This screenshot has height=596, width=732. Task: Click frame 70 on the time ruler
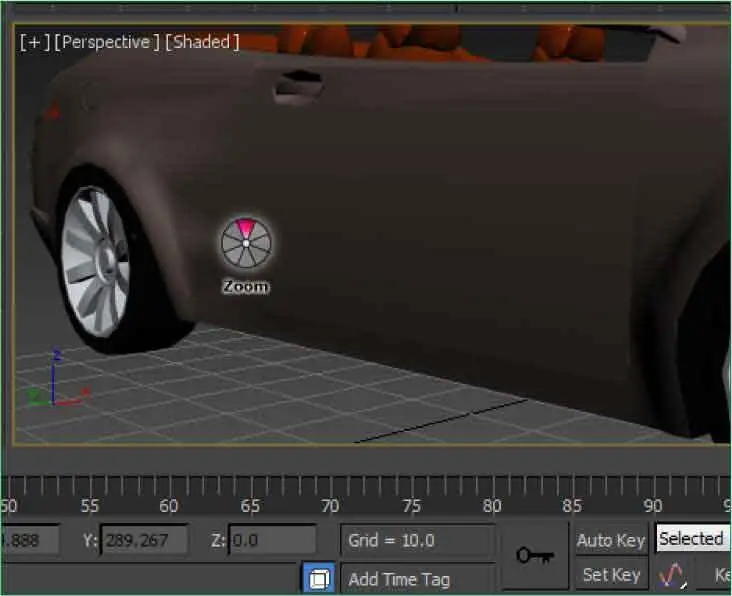(x=330, y=489)
